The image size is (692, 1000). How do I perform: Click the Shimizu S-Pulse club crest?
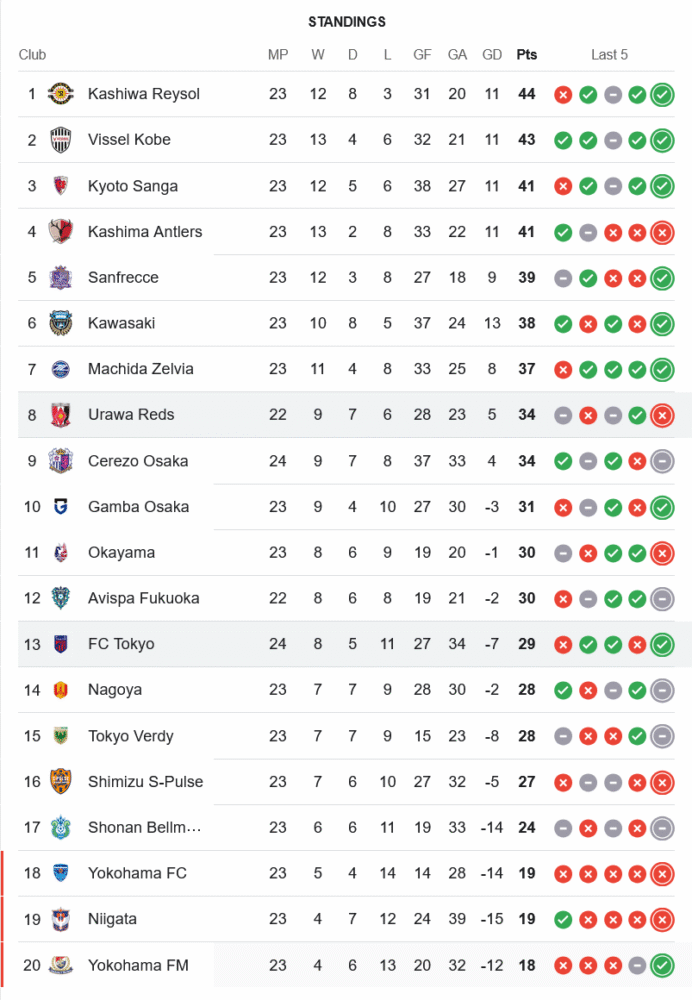[x=61, y=782]
